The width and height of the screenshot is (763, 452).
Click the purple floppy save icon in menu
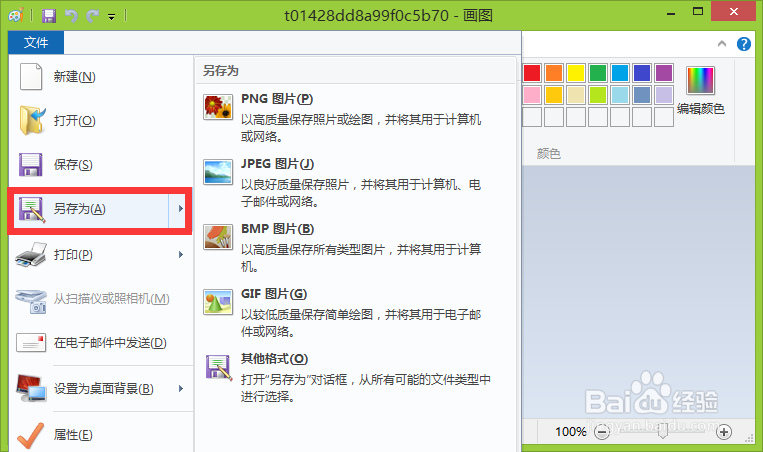click(x=31, y=165)
